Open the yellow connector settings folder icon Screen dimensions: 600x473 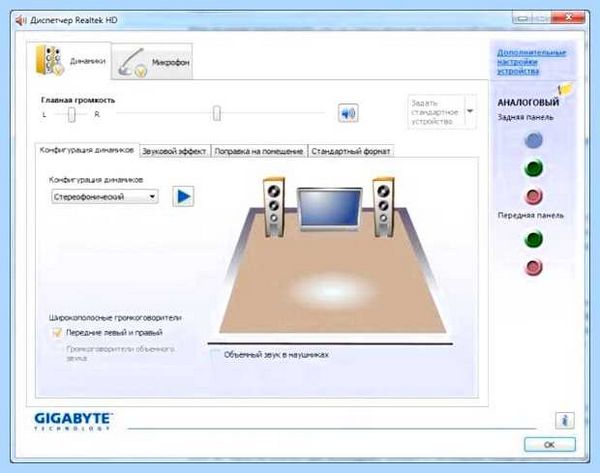click(565, 89)
